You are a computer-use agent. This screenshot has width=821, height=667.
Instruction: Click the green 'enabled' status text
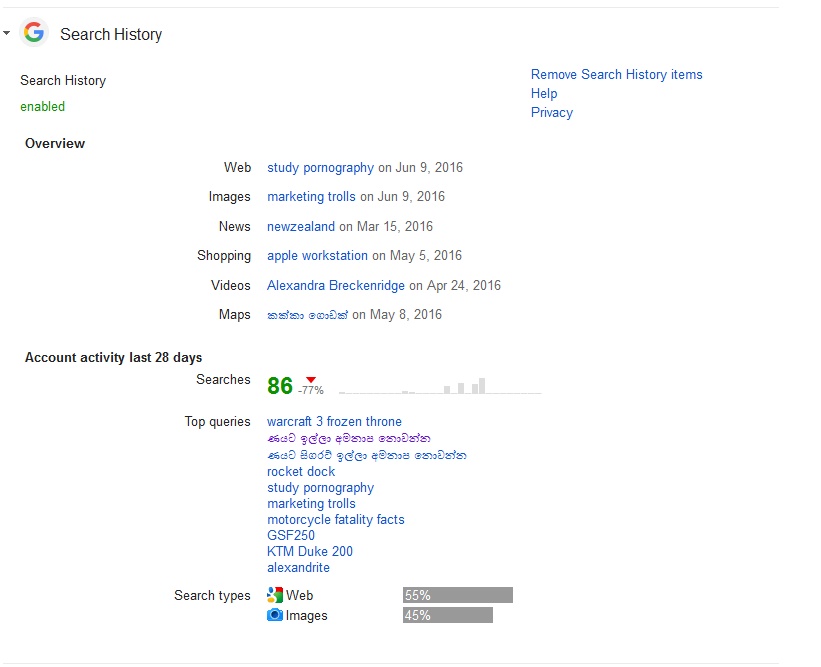tap(42, 106)
